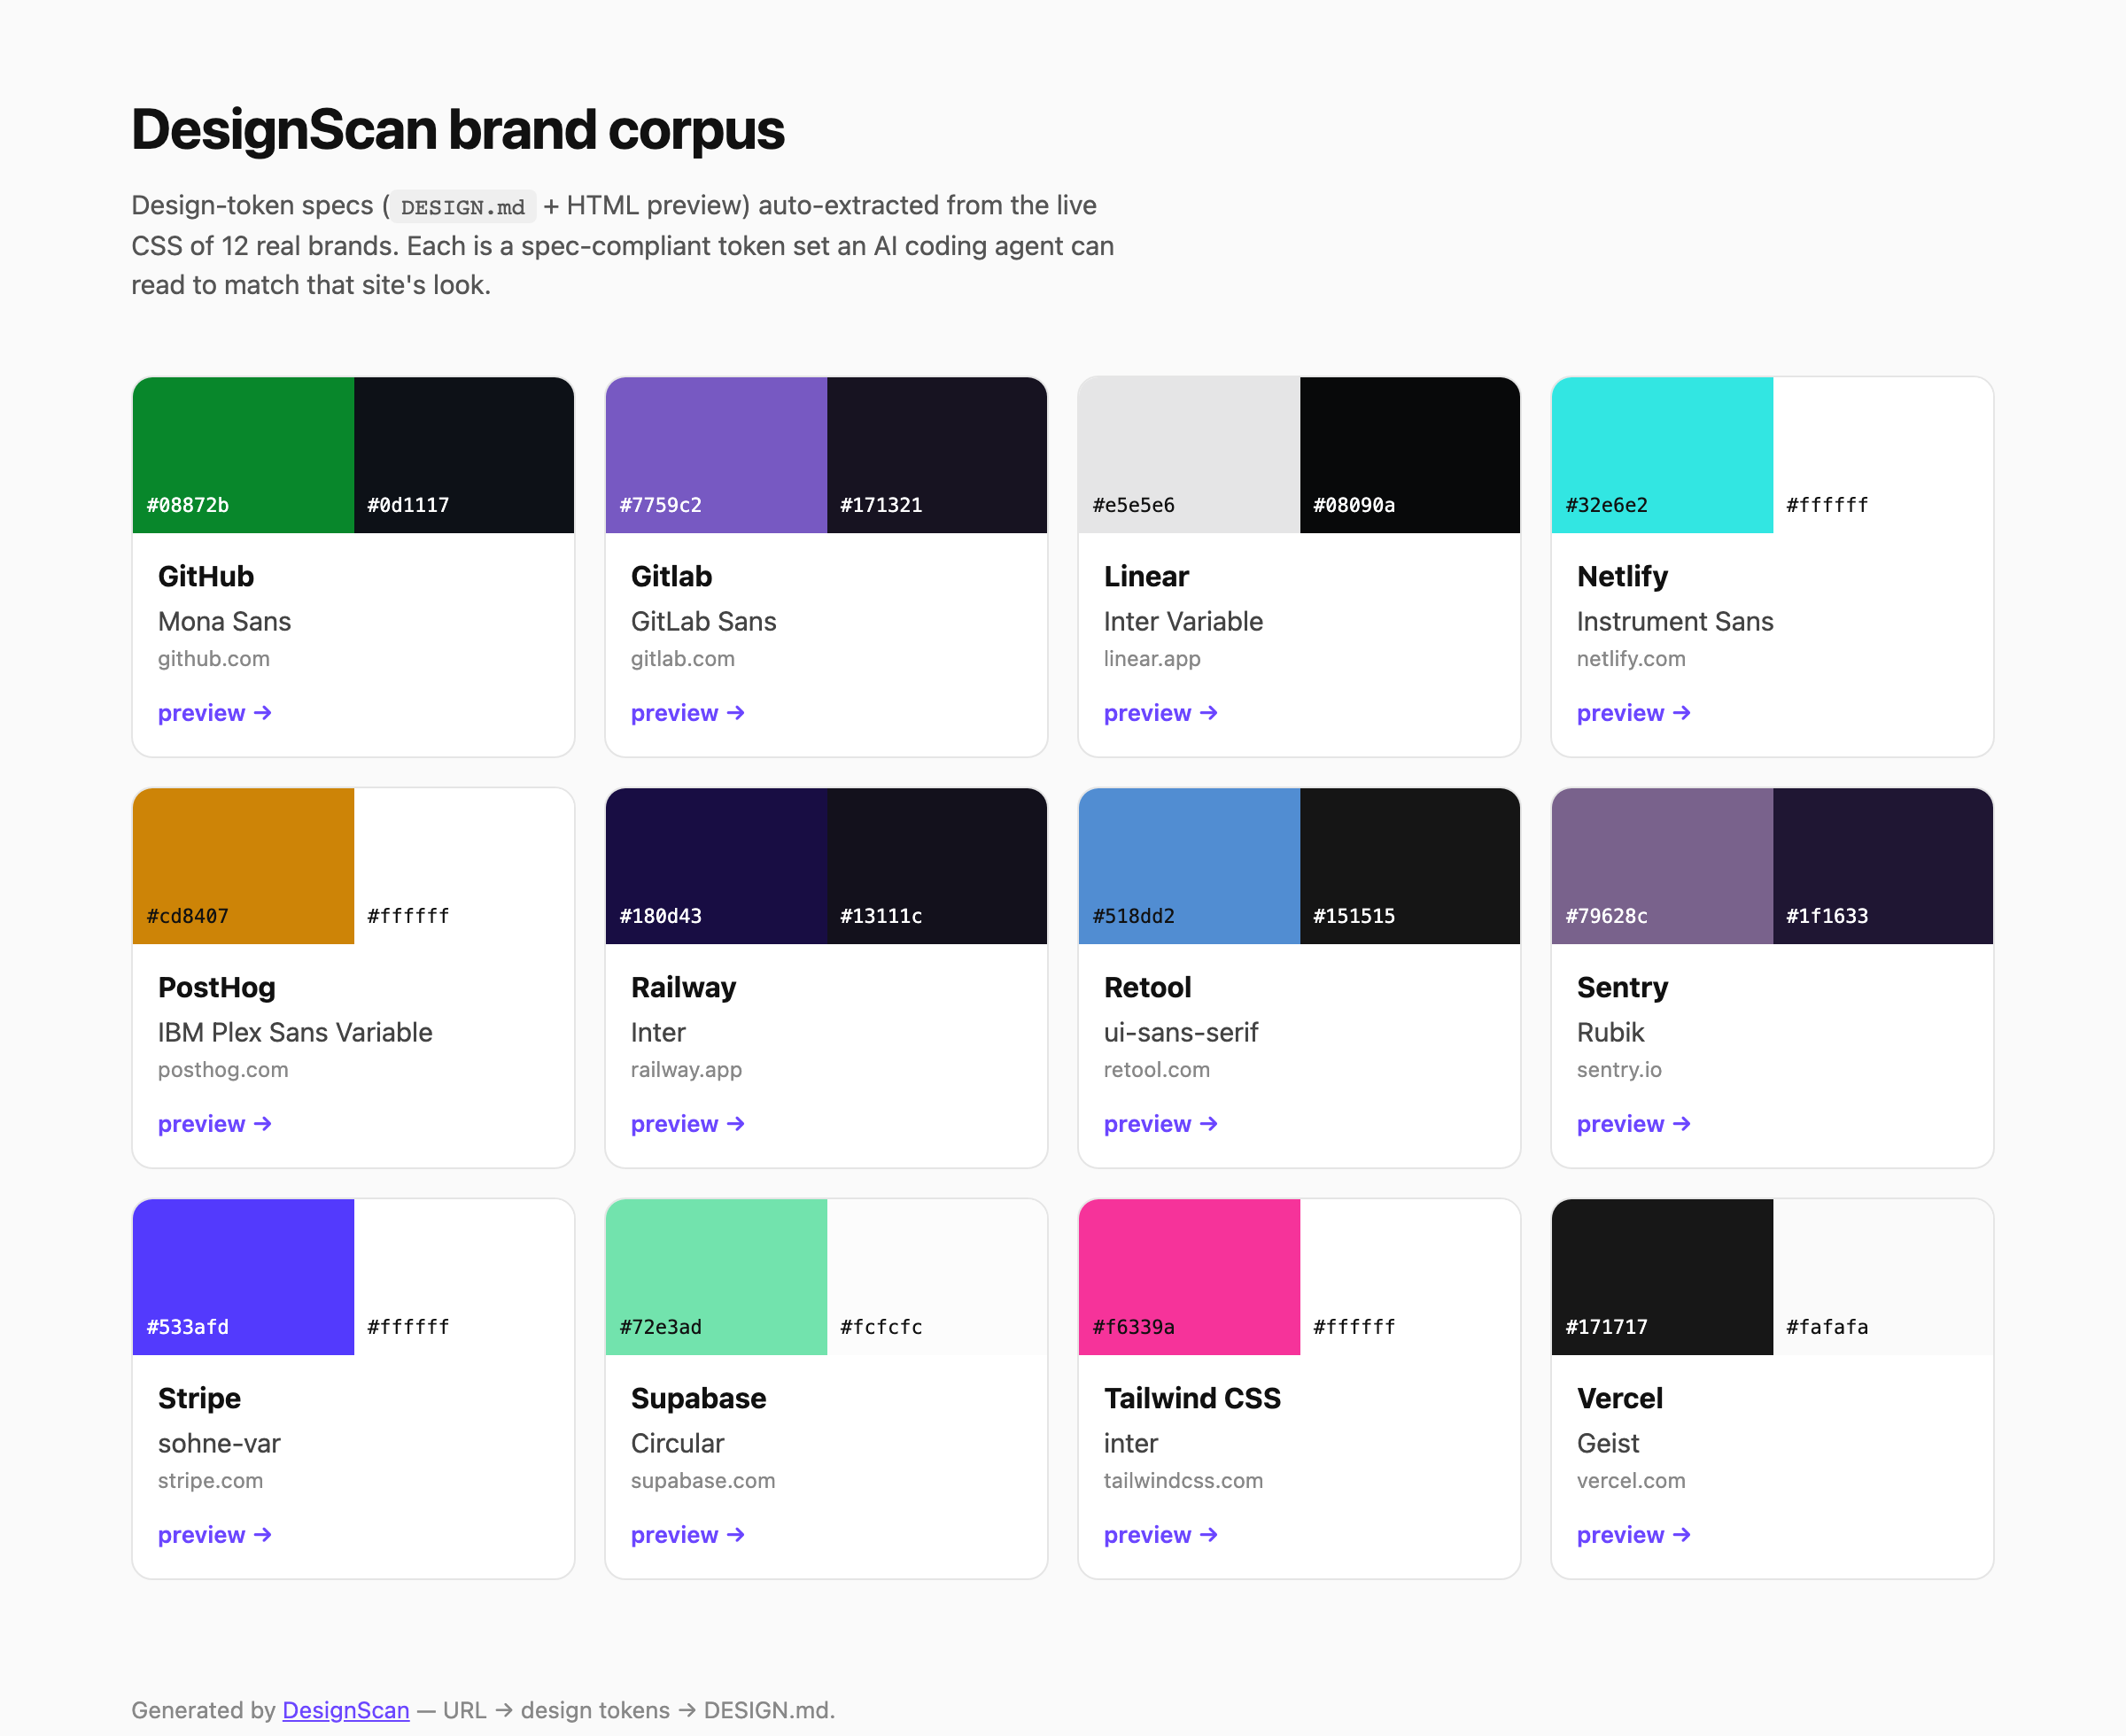This screenshot has width=2126, height=1736.
Task: Click the Sentry card title
Action: point(1622,988)
